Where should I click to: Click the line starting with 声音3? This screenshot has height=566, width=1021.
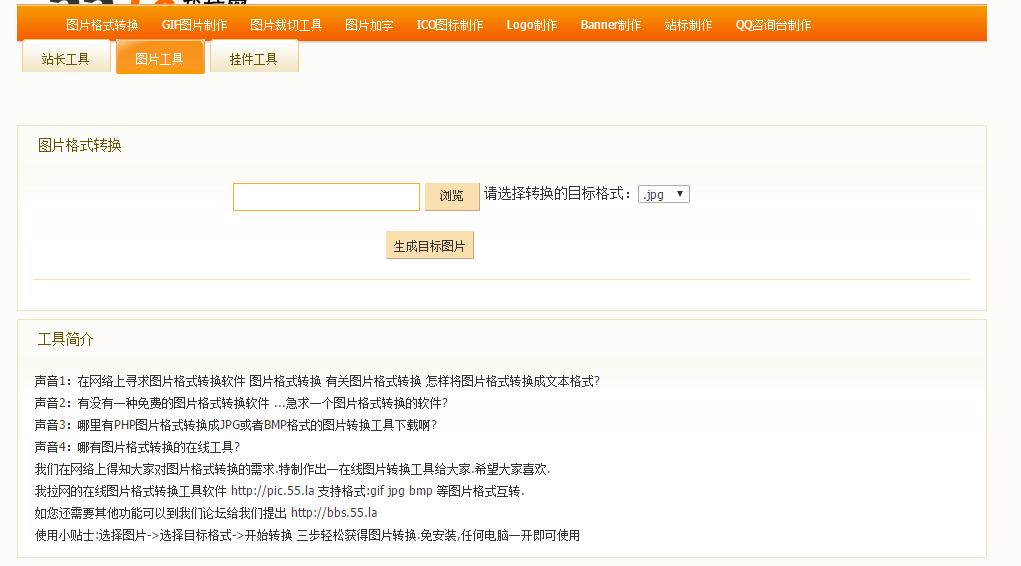(x=236, y=425)
